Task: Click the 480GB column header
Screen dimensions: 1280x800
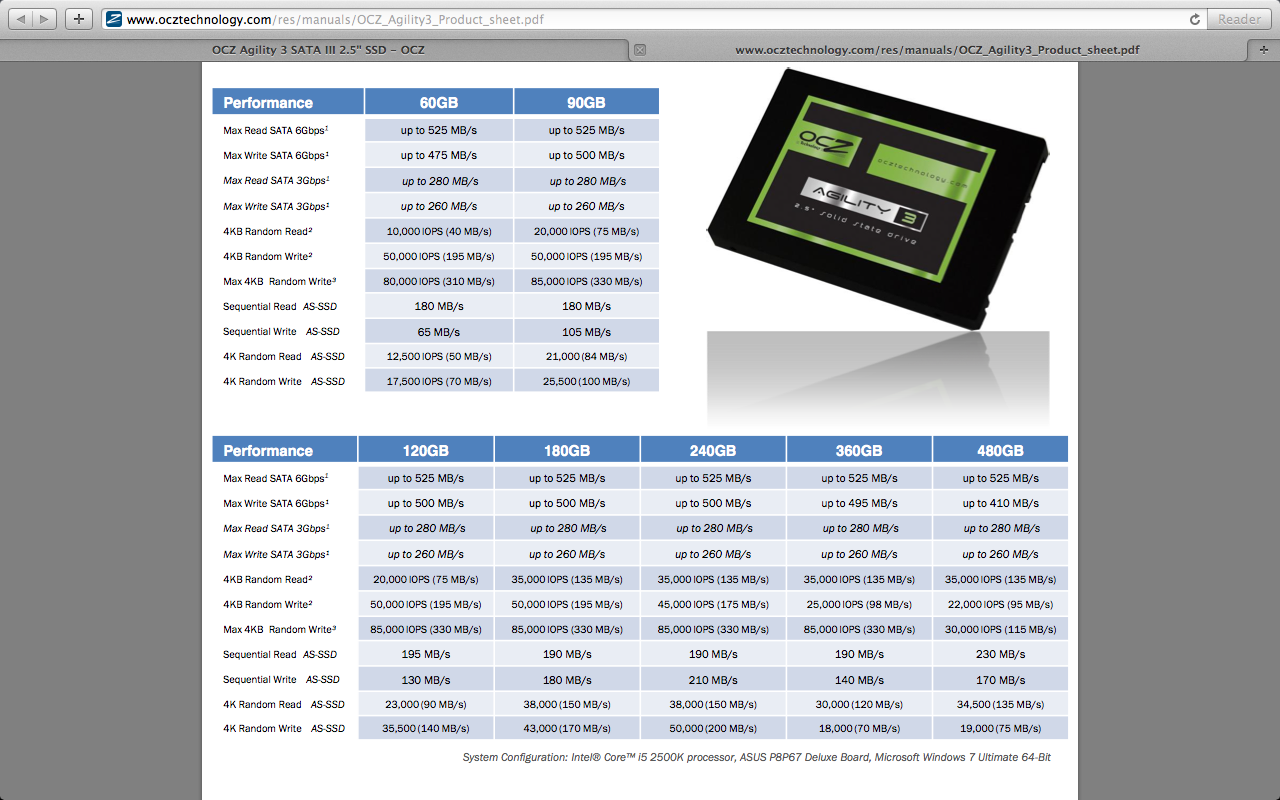Action: [x=1000, y=450]
